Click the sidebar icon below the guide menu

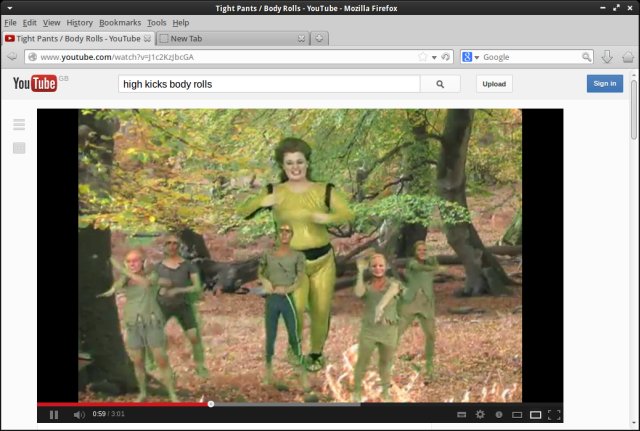coord(19,148)
